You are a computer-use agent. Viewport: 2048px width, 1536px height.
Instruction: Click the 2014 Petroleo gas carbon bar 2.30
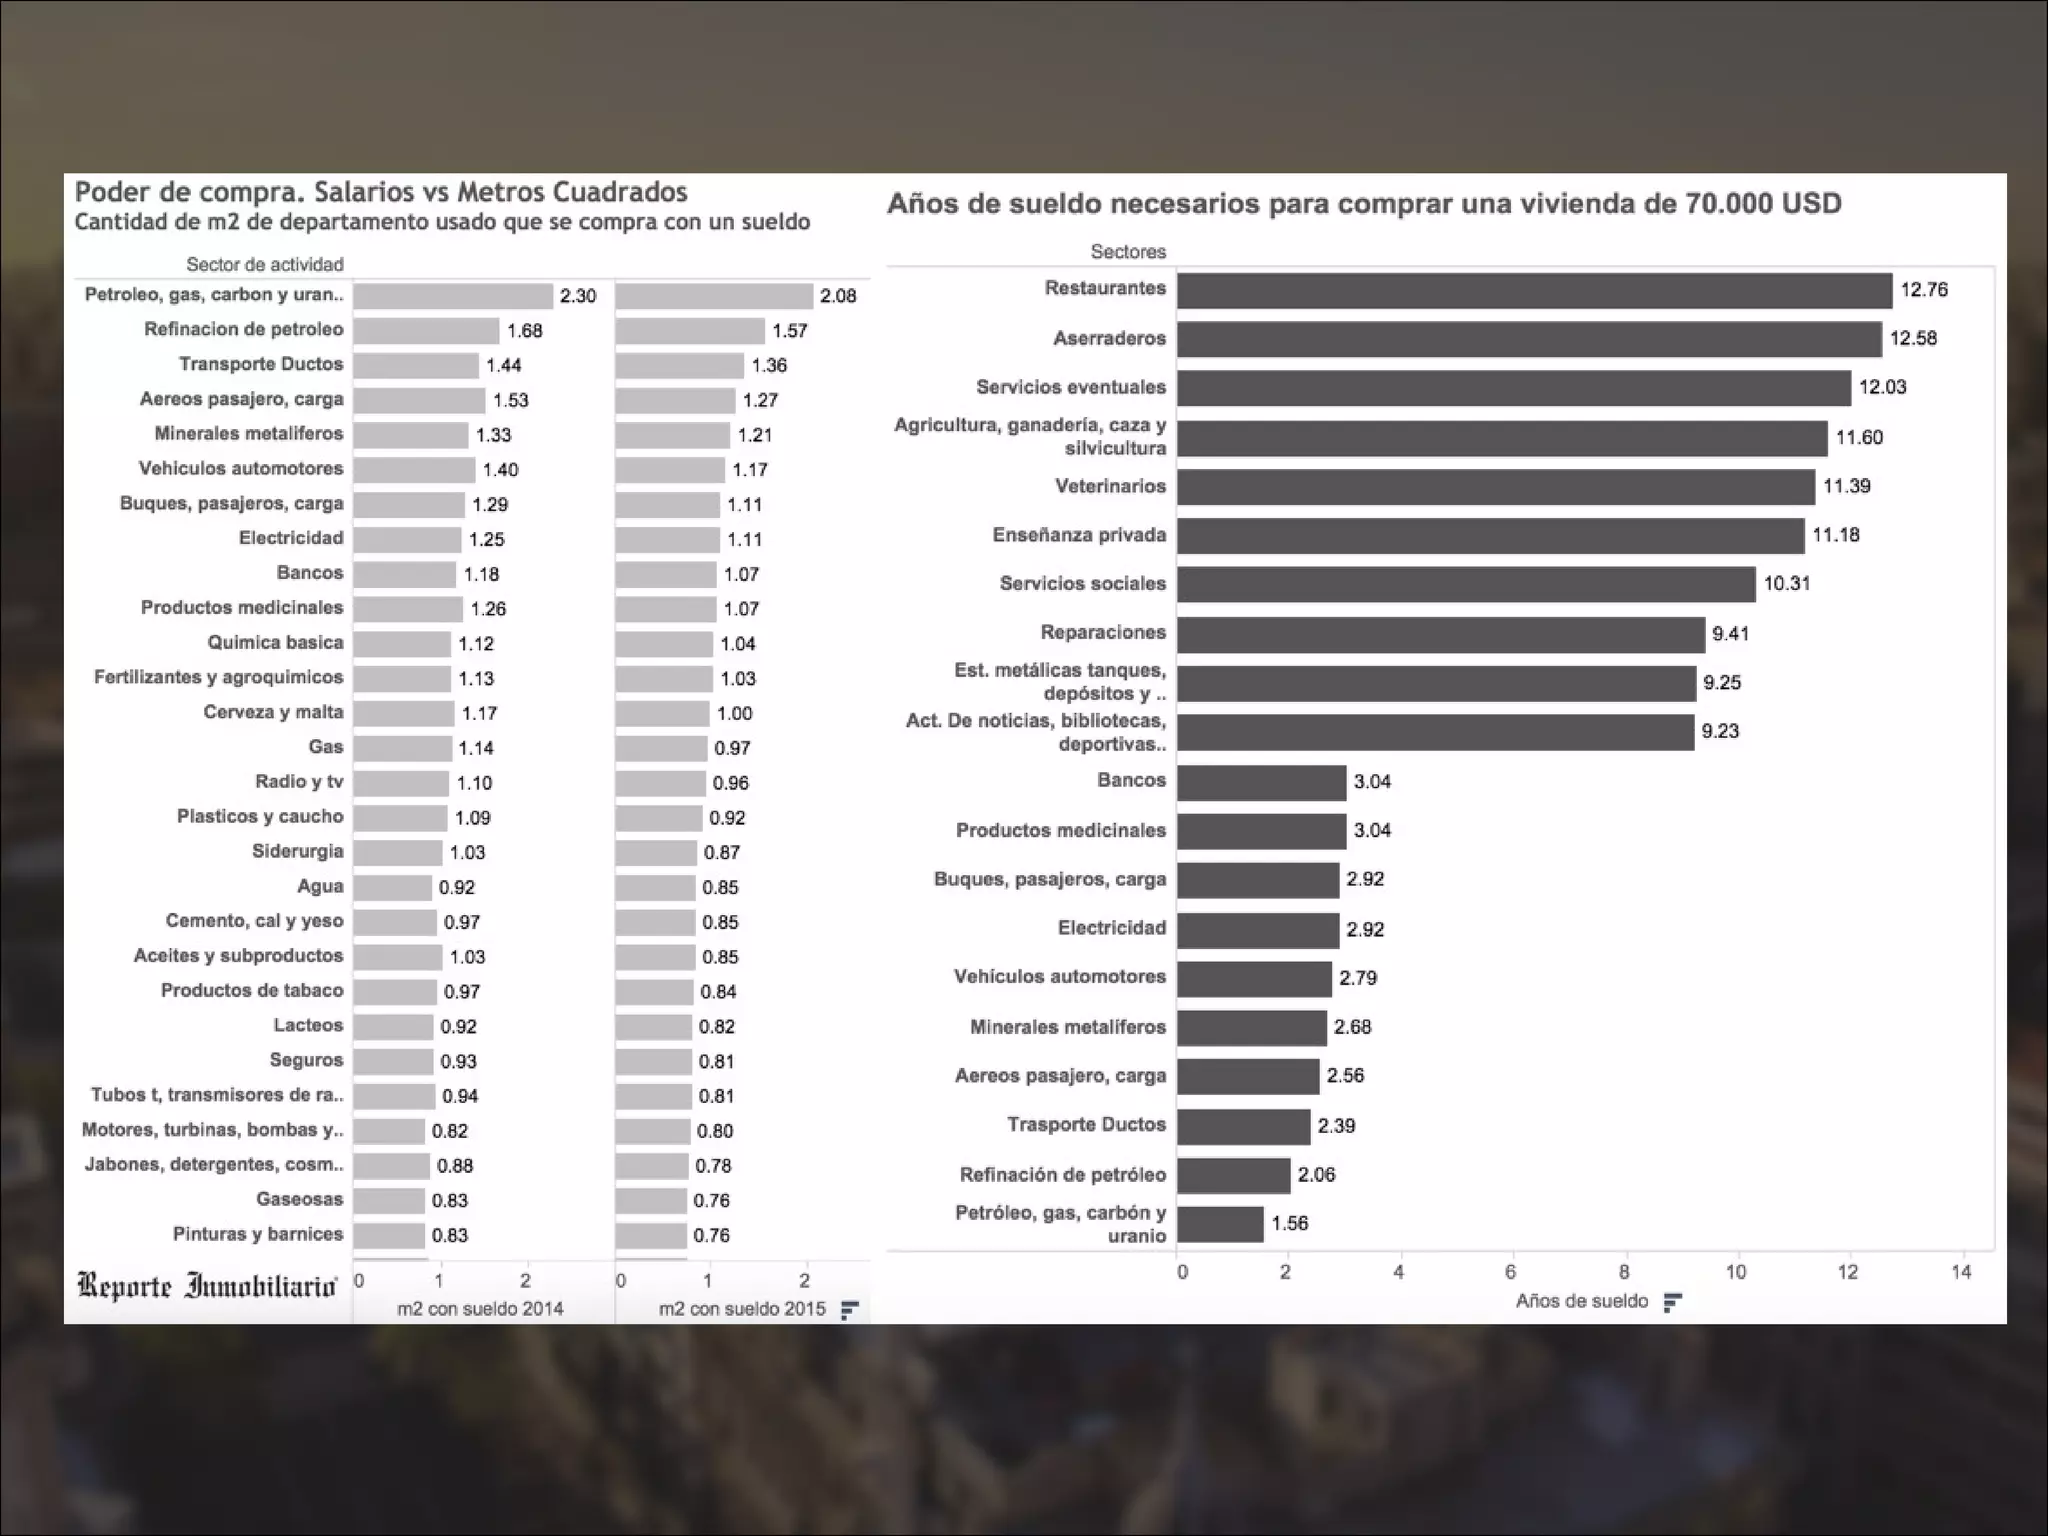pyautogui.click(x=452, y=296)
